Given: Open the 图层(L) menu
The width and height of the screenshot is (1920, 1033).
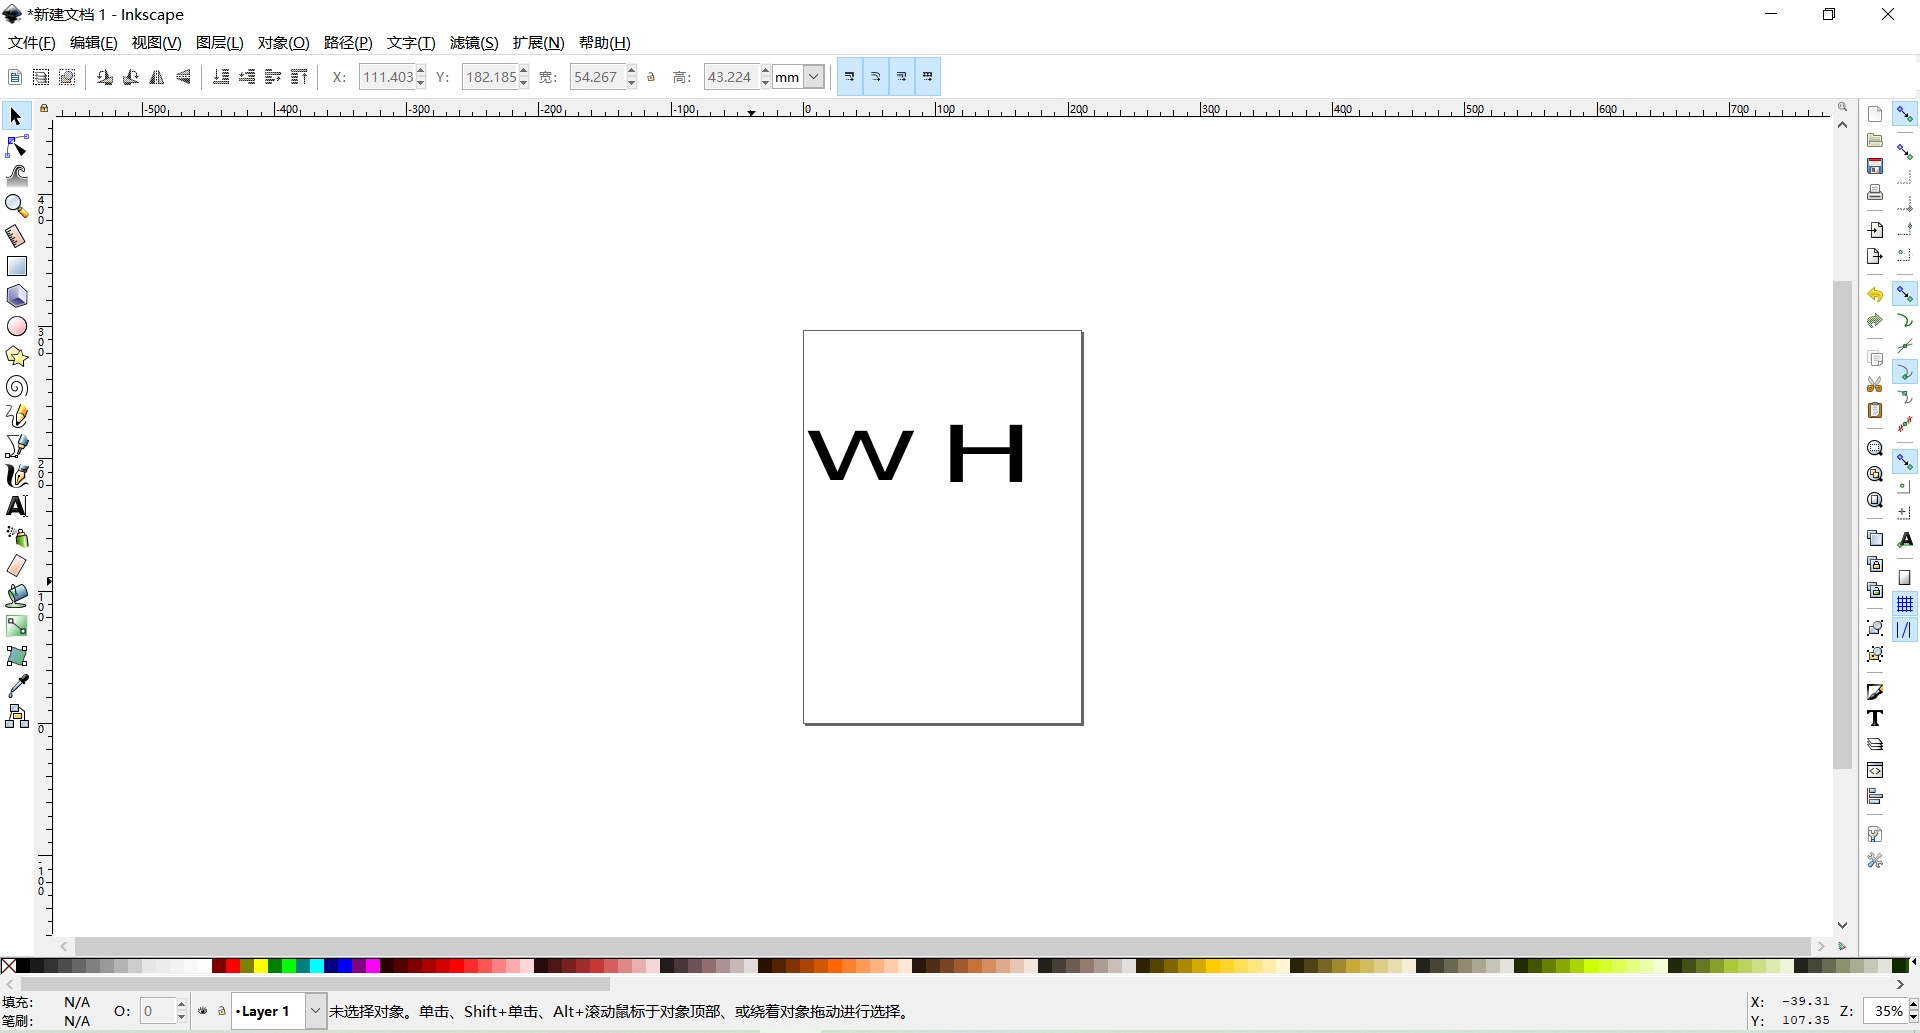Looking at the screenshot, I should tap(219, 43).
